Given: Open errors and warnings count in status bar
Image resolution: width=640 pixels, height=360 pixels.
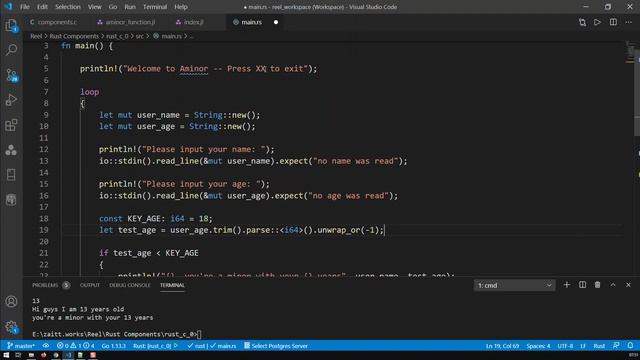Looking at the screenshot, I should click(x=76, y=346).
